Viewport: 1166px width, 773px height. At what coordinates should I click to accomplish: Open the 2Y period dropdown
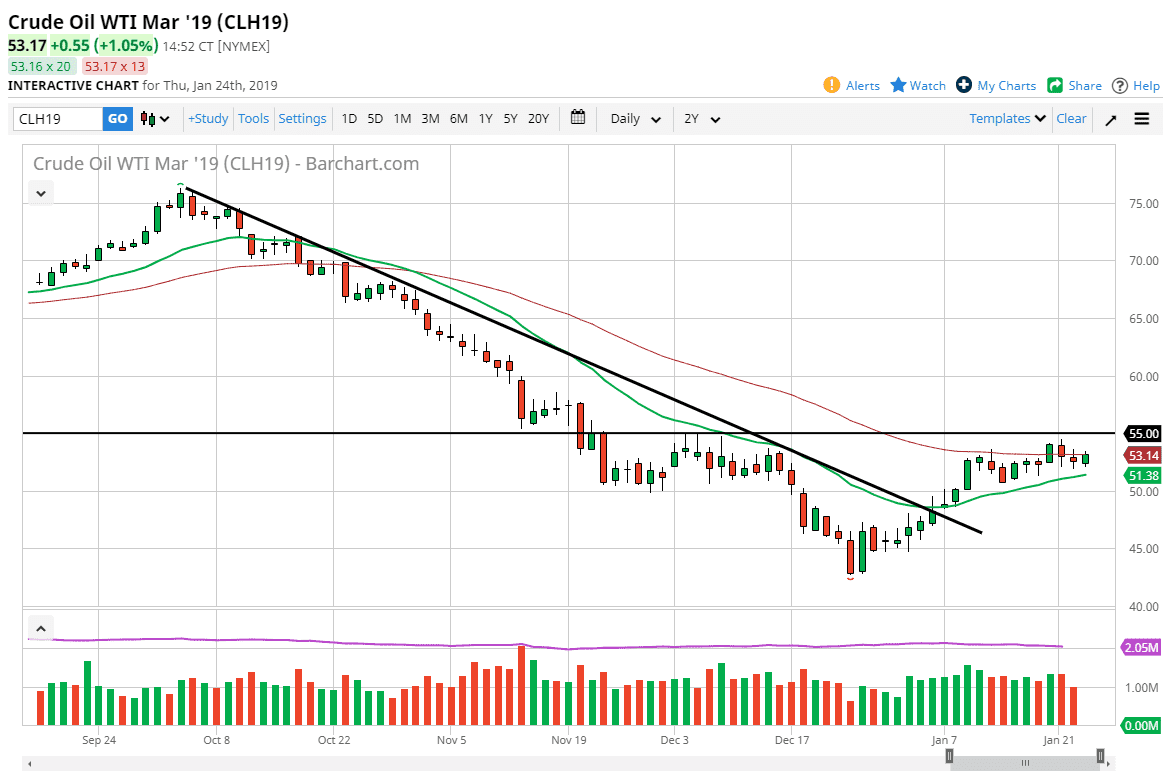[x=702, y=119]
